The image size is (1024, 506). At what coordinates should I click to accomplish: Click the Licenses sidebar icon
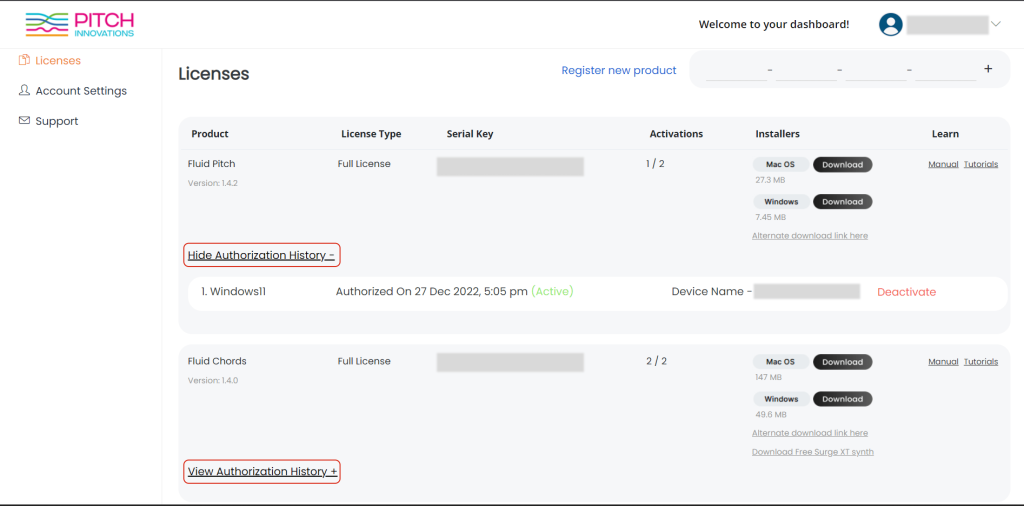point(24,60)
